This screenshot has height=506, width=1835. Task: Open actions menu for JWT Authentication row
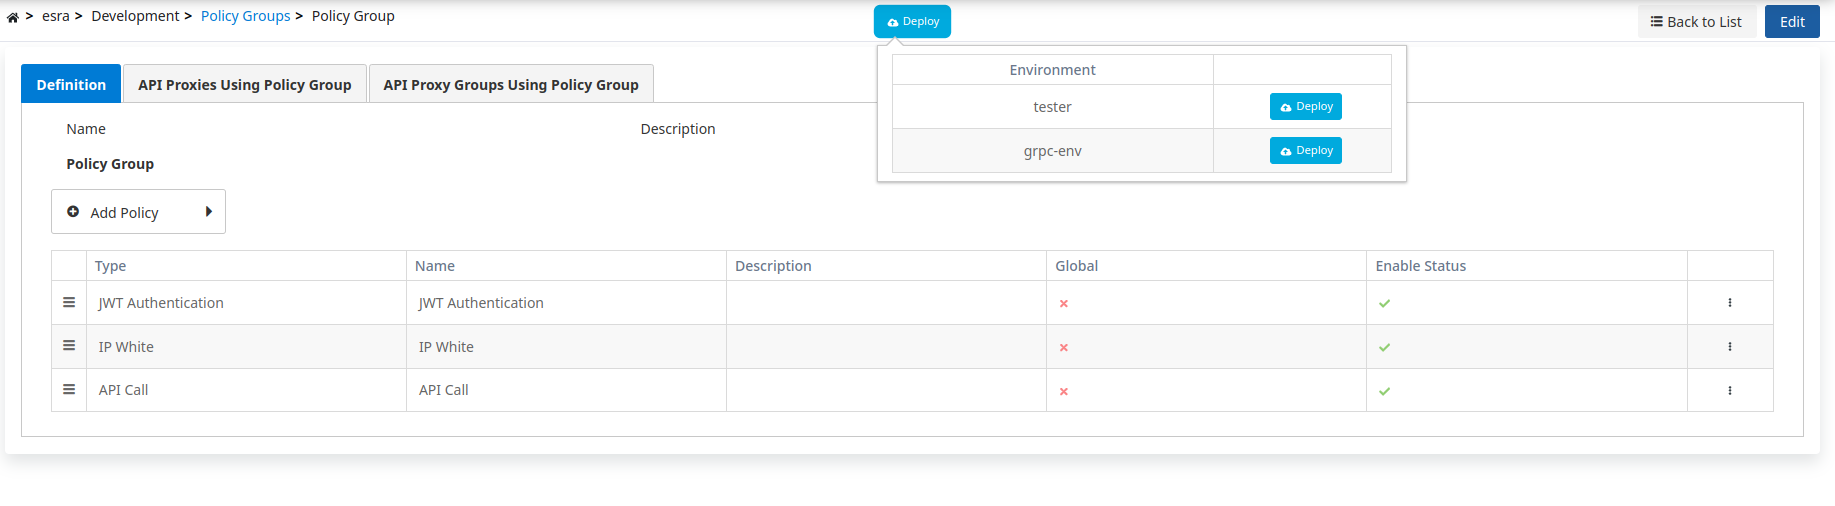[x=1729, y=303]
